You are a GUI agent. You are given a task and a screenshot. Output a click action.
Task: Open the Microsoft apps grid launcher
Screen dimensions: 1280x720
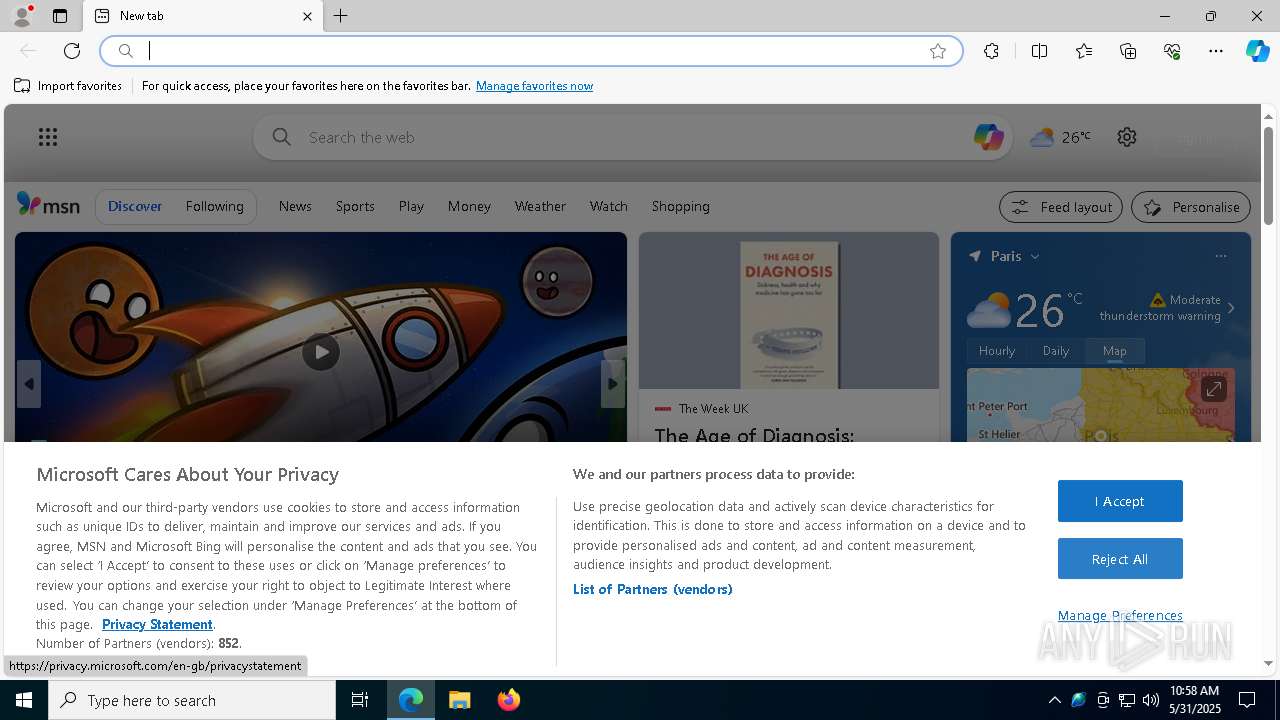pos(48,137)
